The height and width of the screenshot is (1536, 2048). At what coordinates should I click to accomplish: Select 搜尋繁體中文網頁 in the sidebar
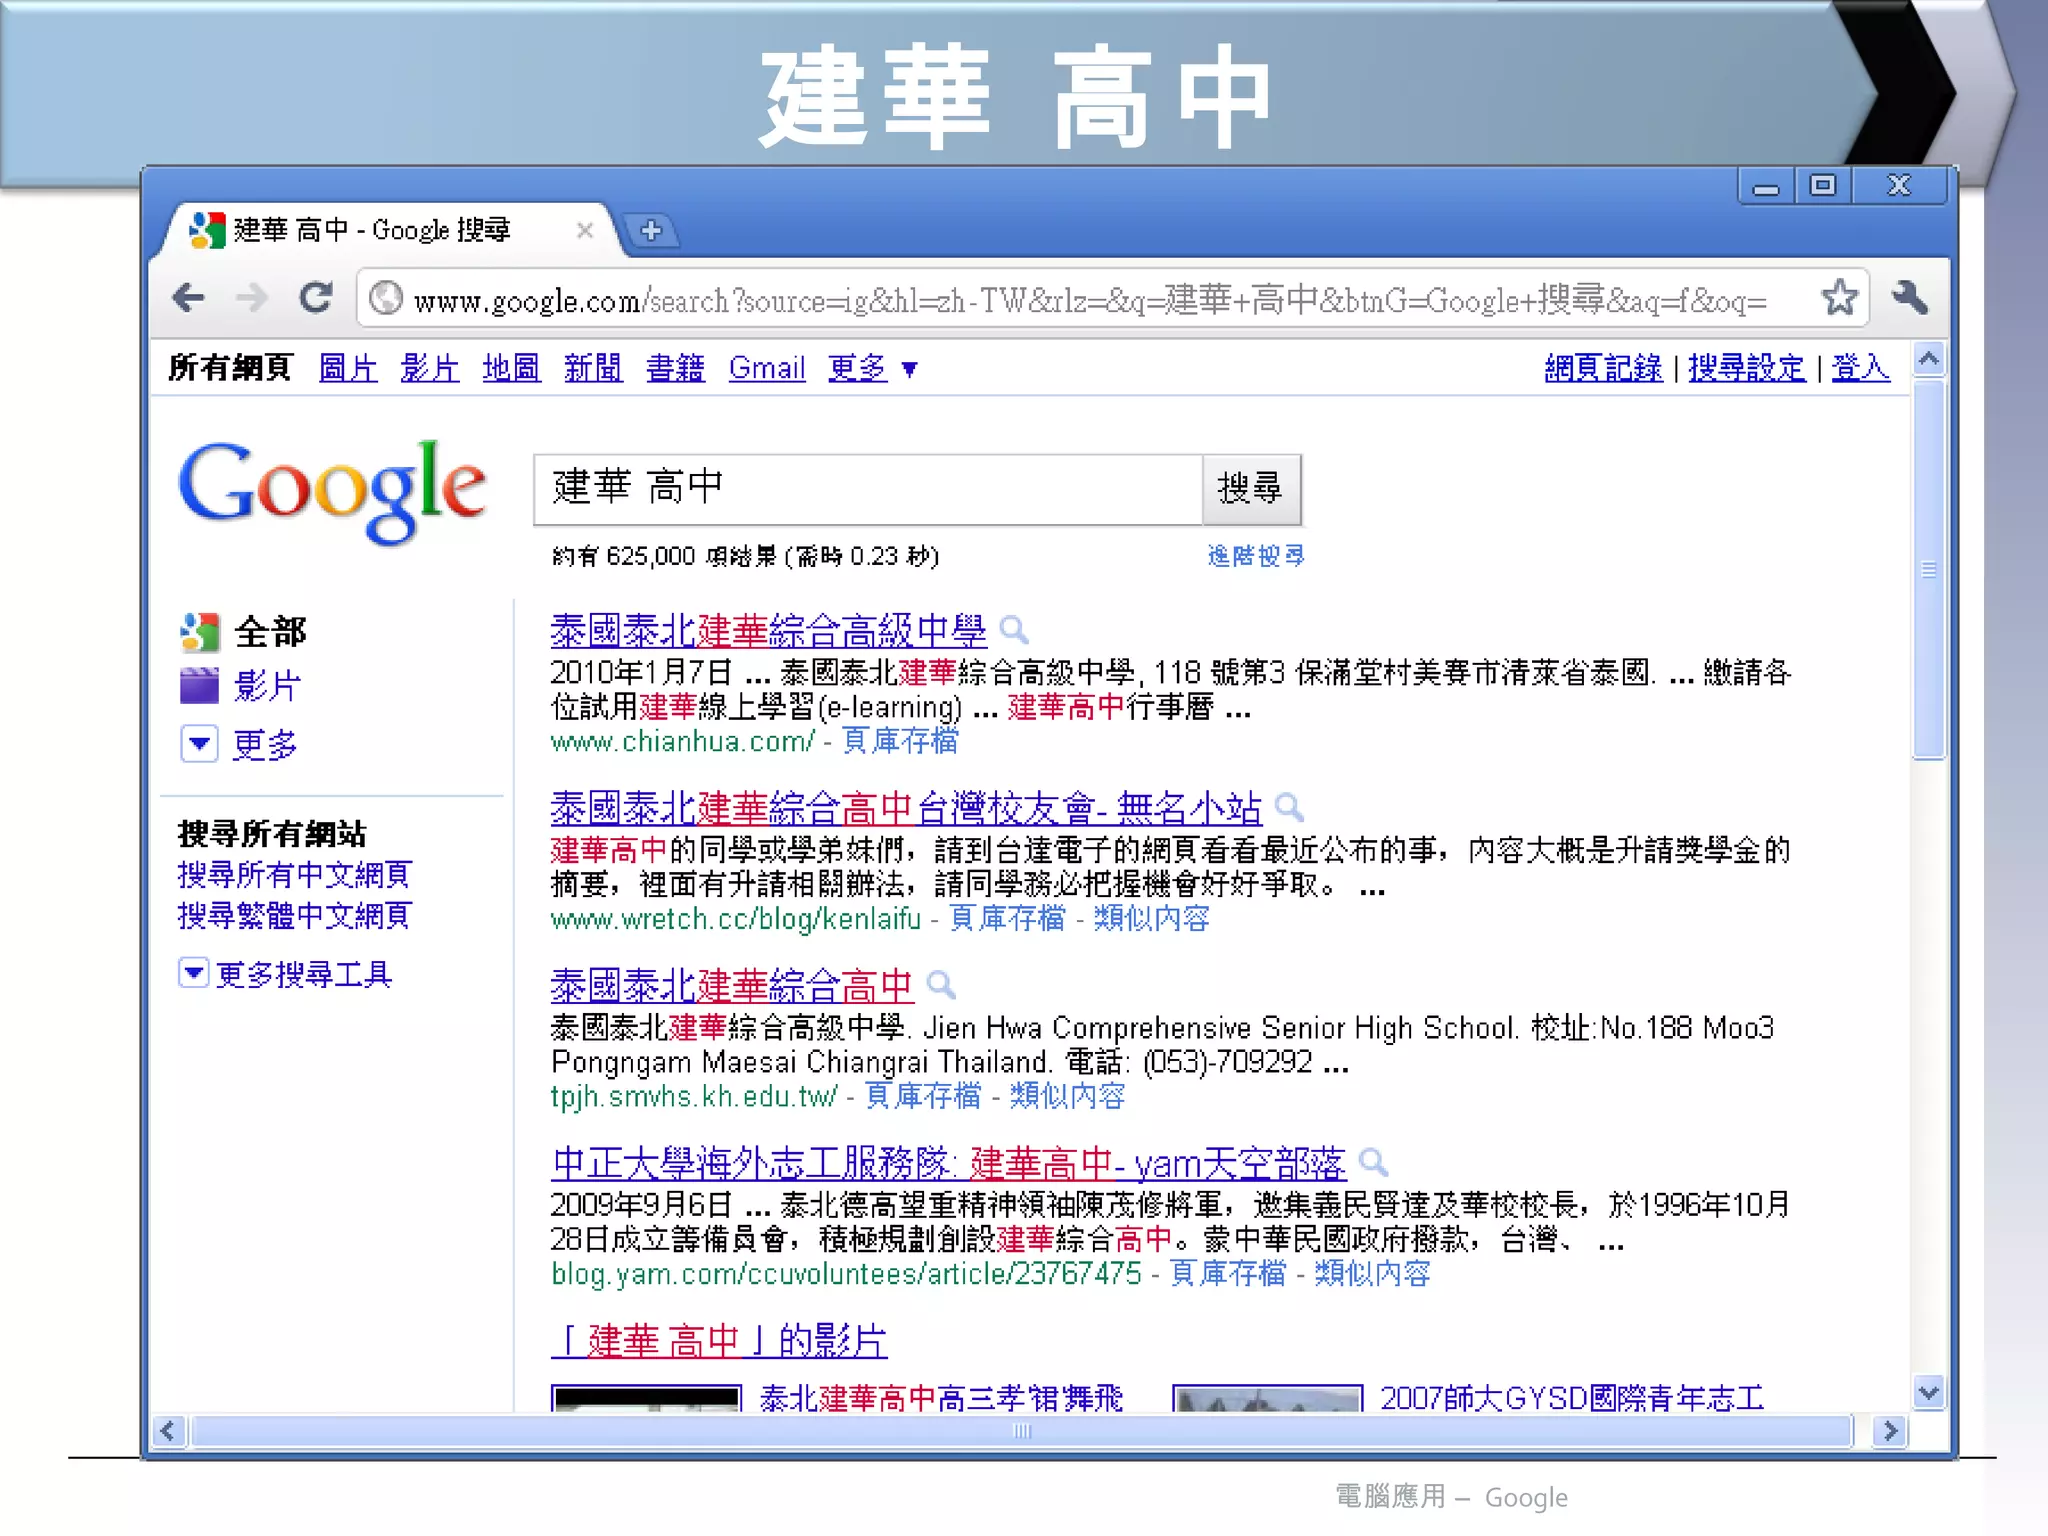point(294,916)
